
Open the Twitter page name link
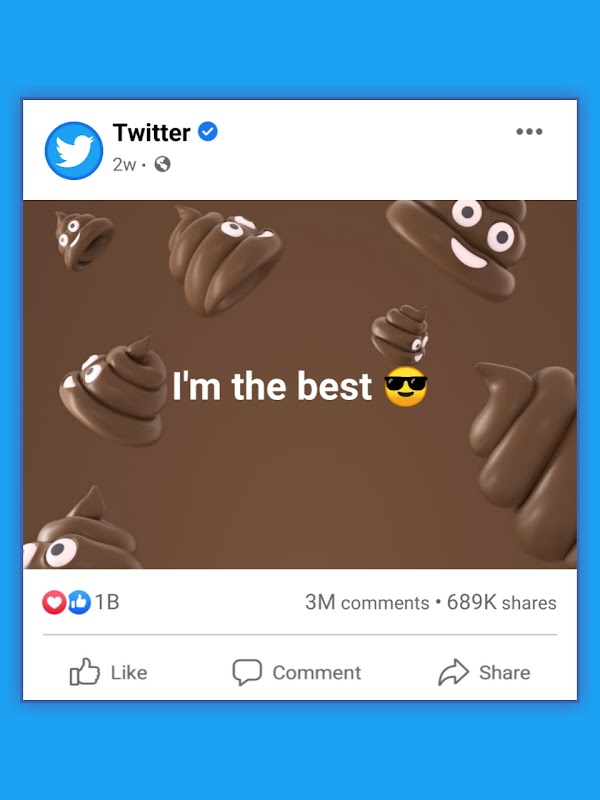click(151, 132)
